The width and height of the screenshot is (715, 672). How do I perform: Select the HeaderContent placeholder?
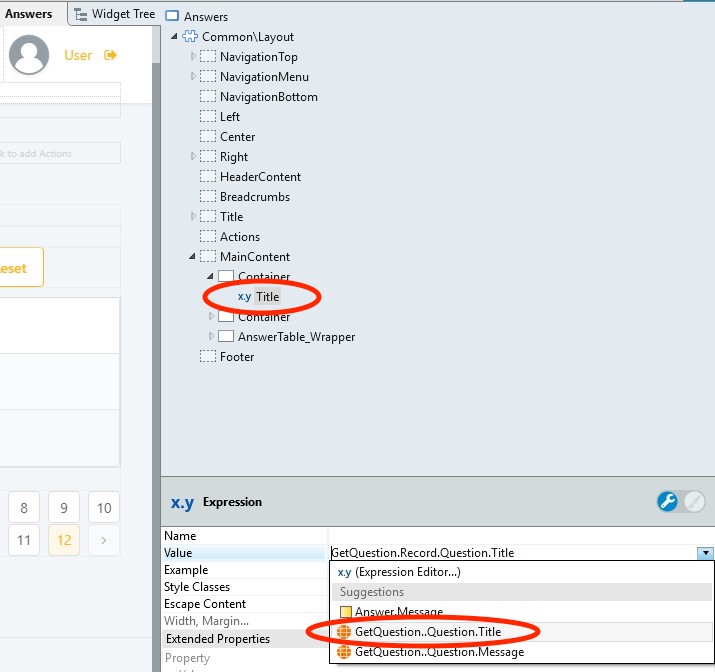click(x=260, y=177)
